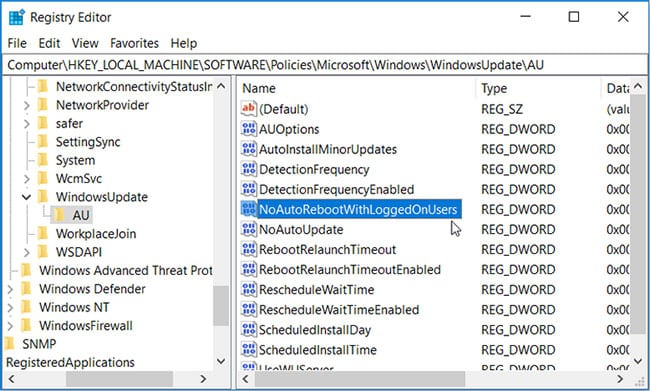Select the NetworkConnectivityStatusIn key label
This screenshot has height=391, width=650.
tap(134, 87)
